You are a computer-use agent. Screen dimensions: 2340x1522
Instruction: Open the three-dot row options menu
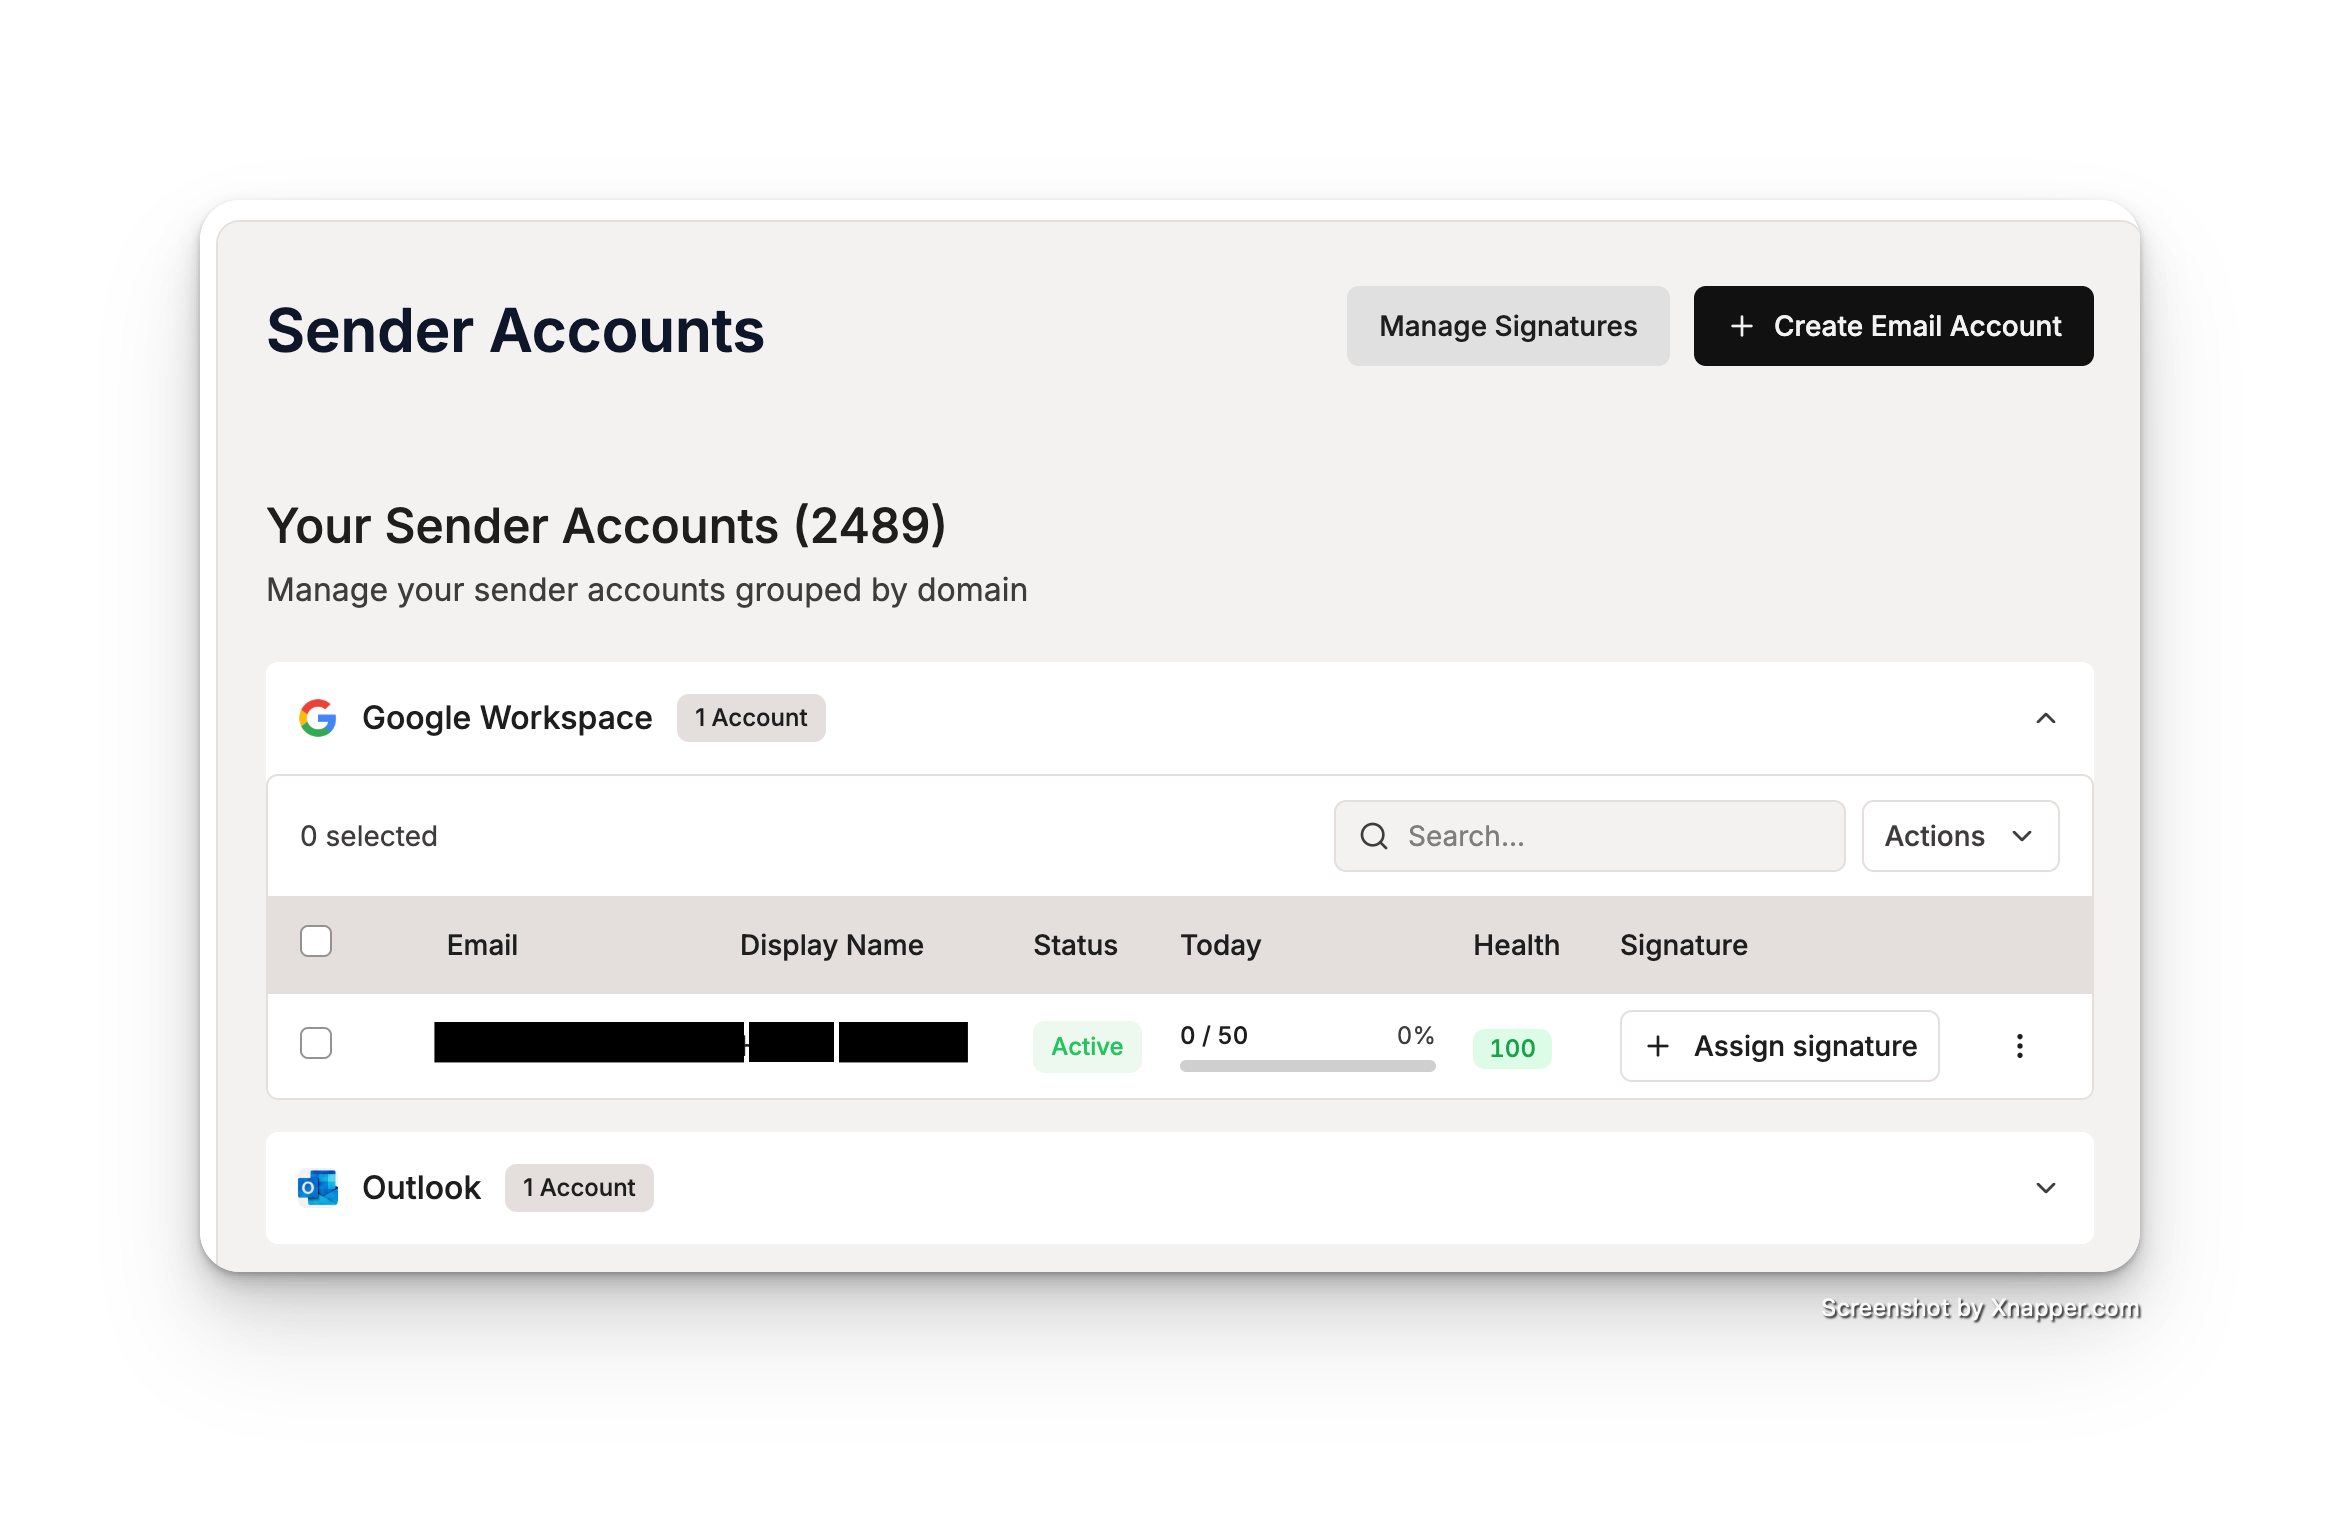2020,1046
